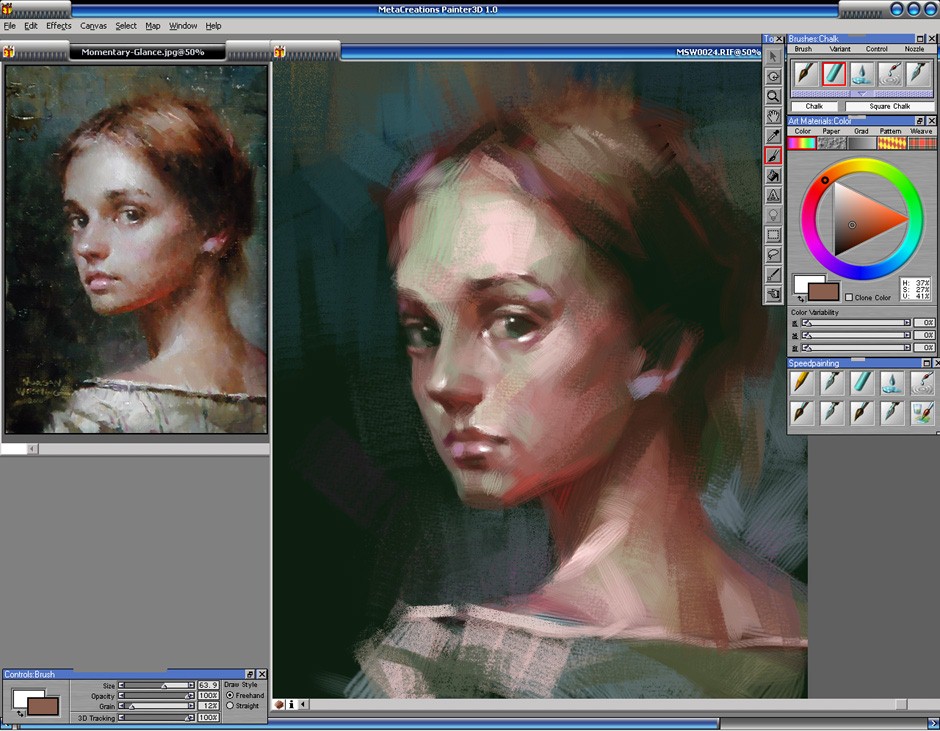Expand the Brushes palette drawer triangle
940x731 pixels.
click(x=861, y=94)
